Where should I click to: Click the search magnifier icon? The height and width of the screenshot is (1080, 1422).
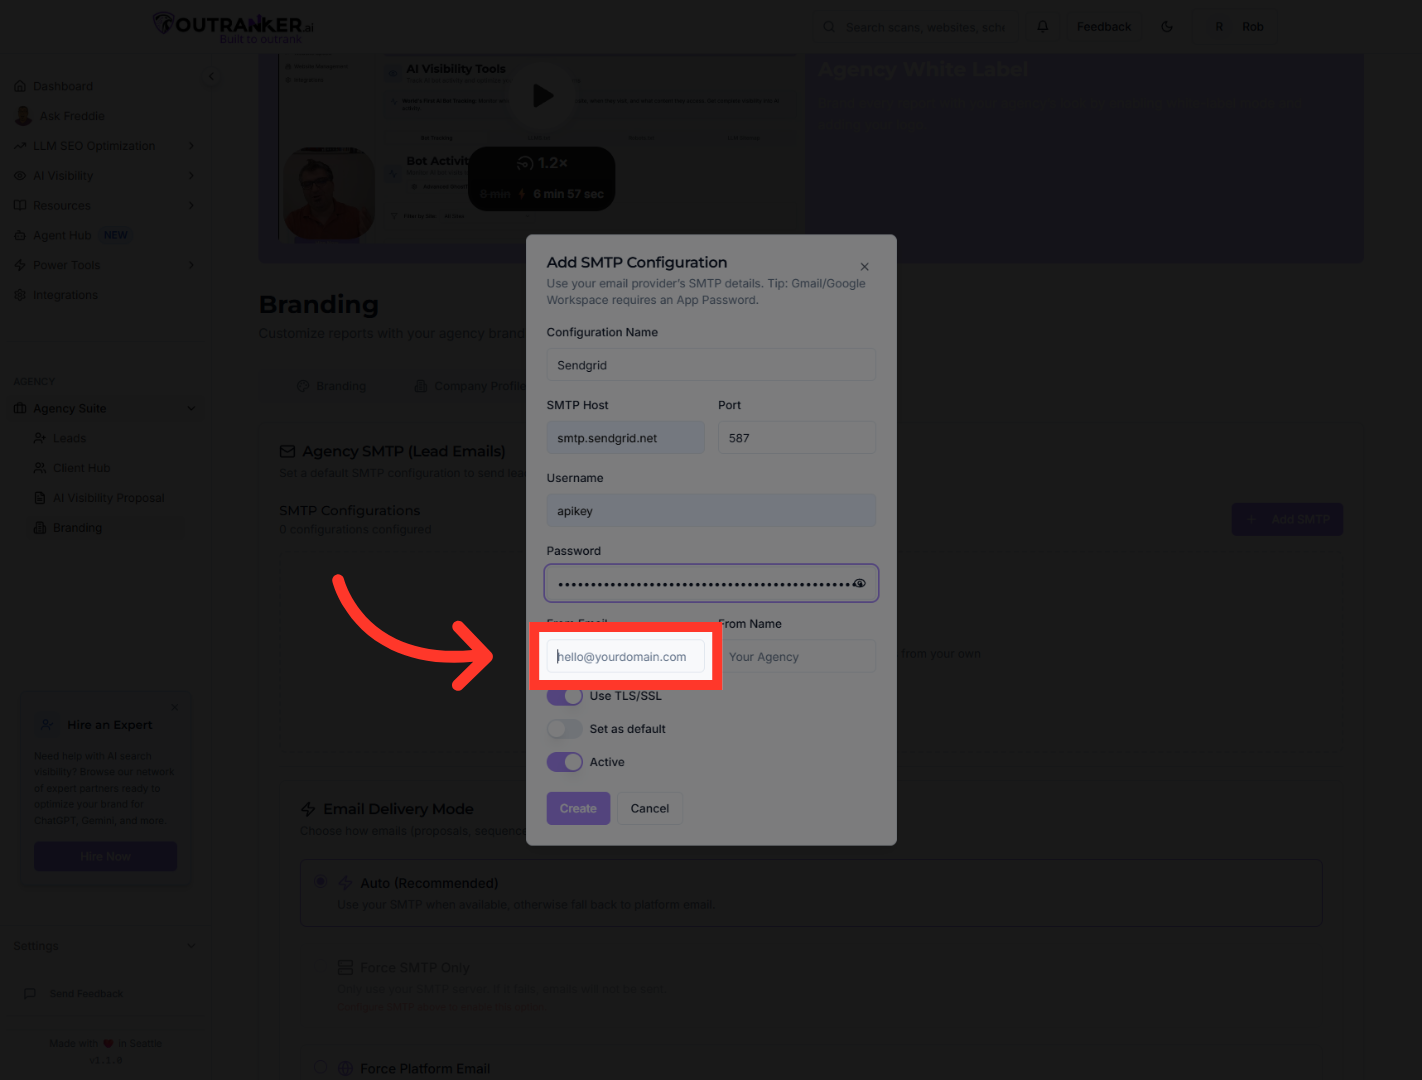tap(829, 27)
